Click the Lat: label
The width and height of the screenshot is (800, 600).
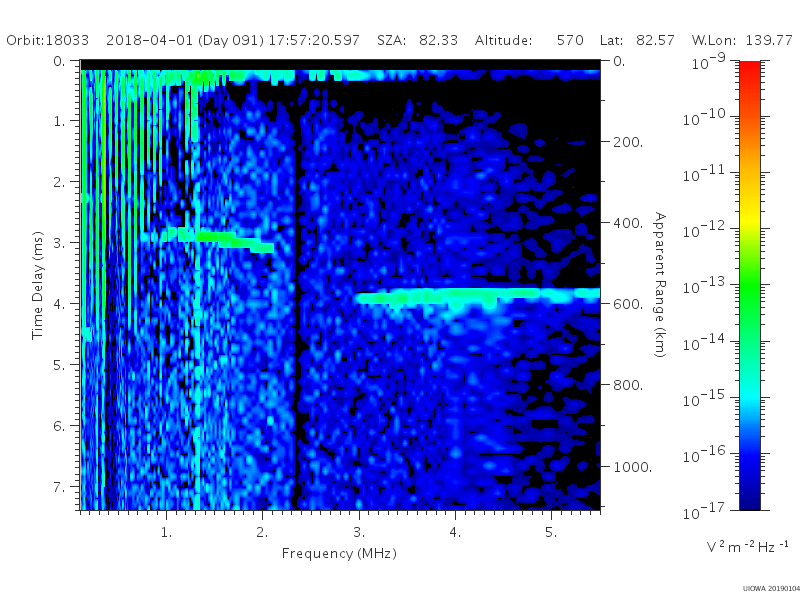611,40
